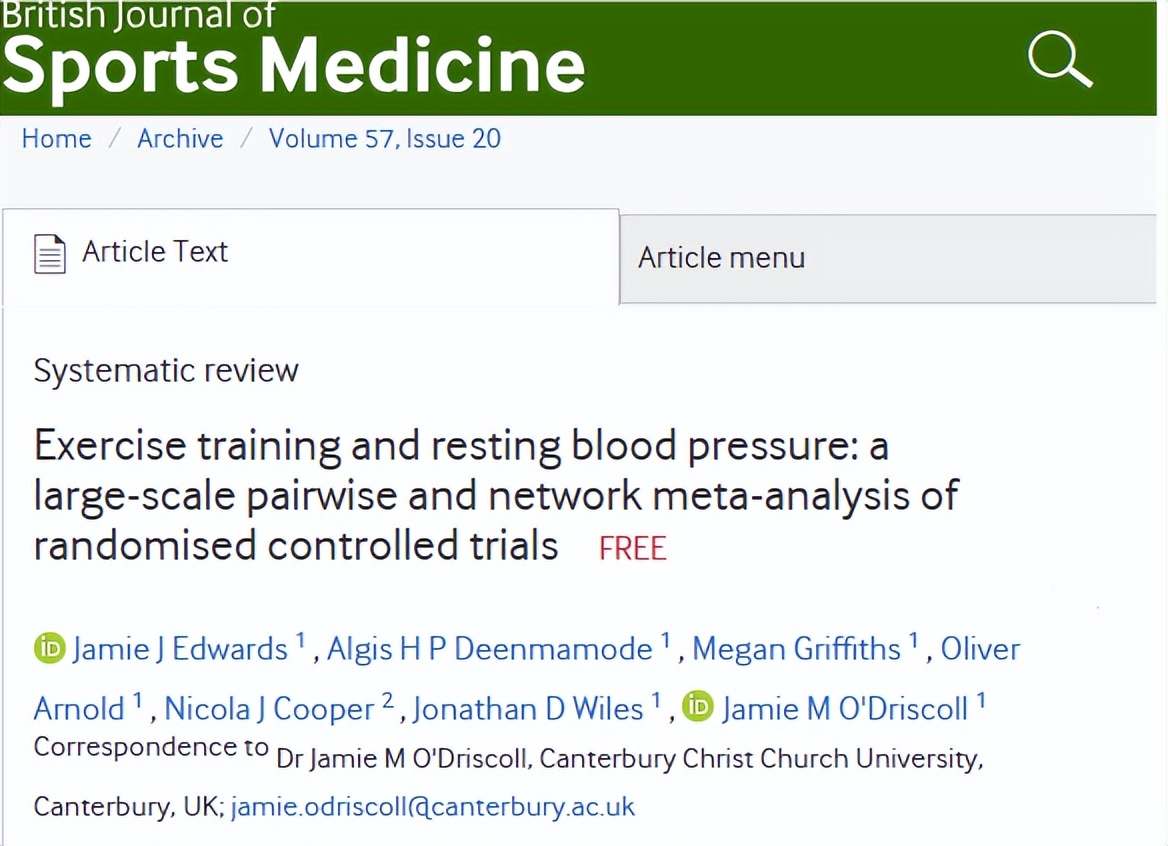Click ORCID icon beside Jamie M O'Driscoll

(x=698, y=707)
